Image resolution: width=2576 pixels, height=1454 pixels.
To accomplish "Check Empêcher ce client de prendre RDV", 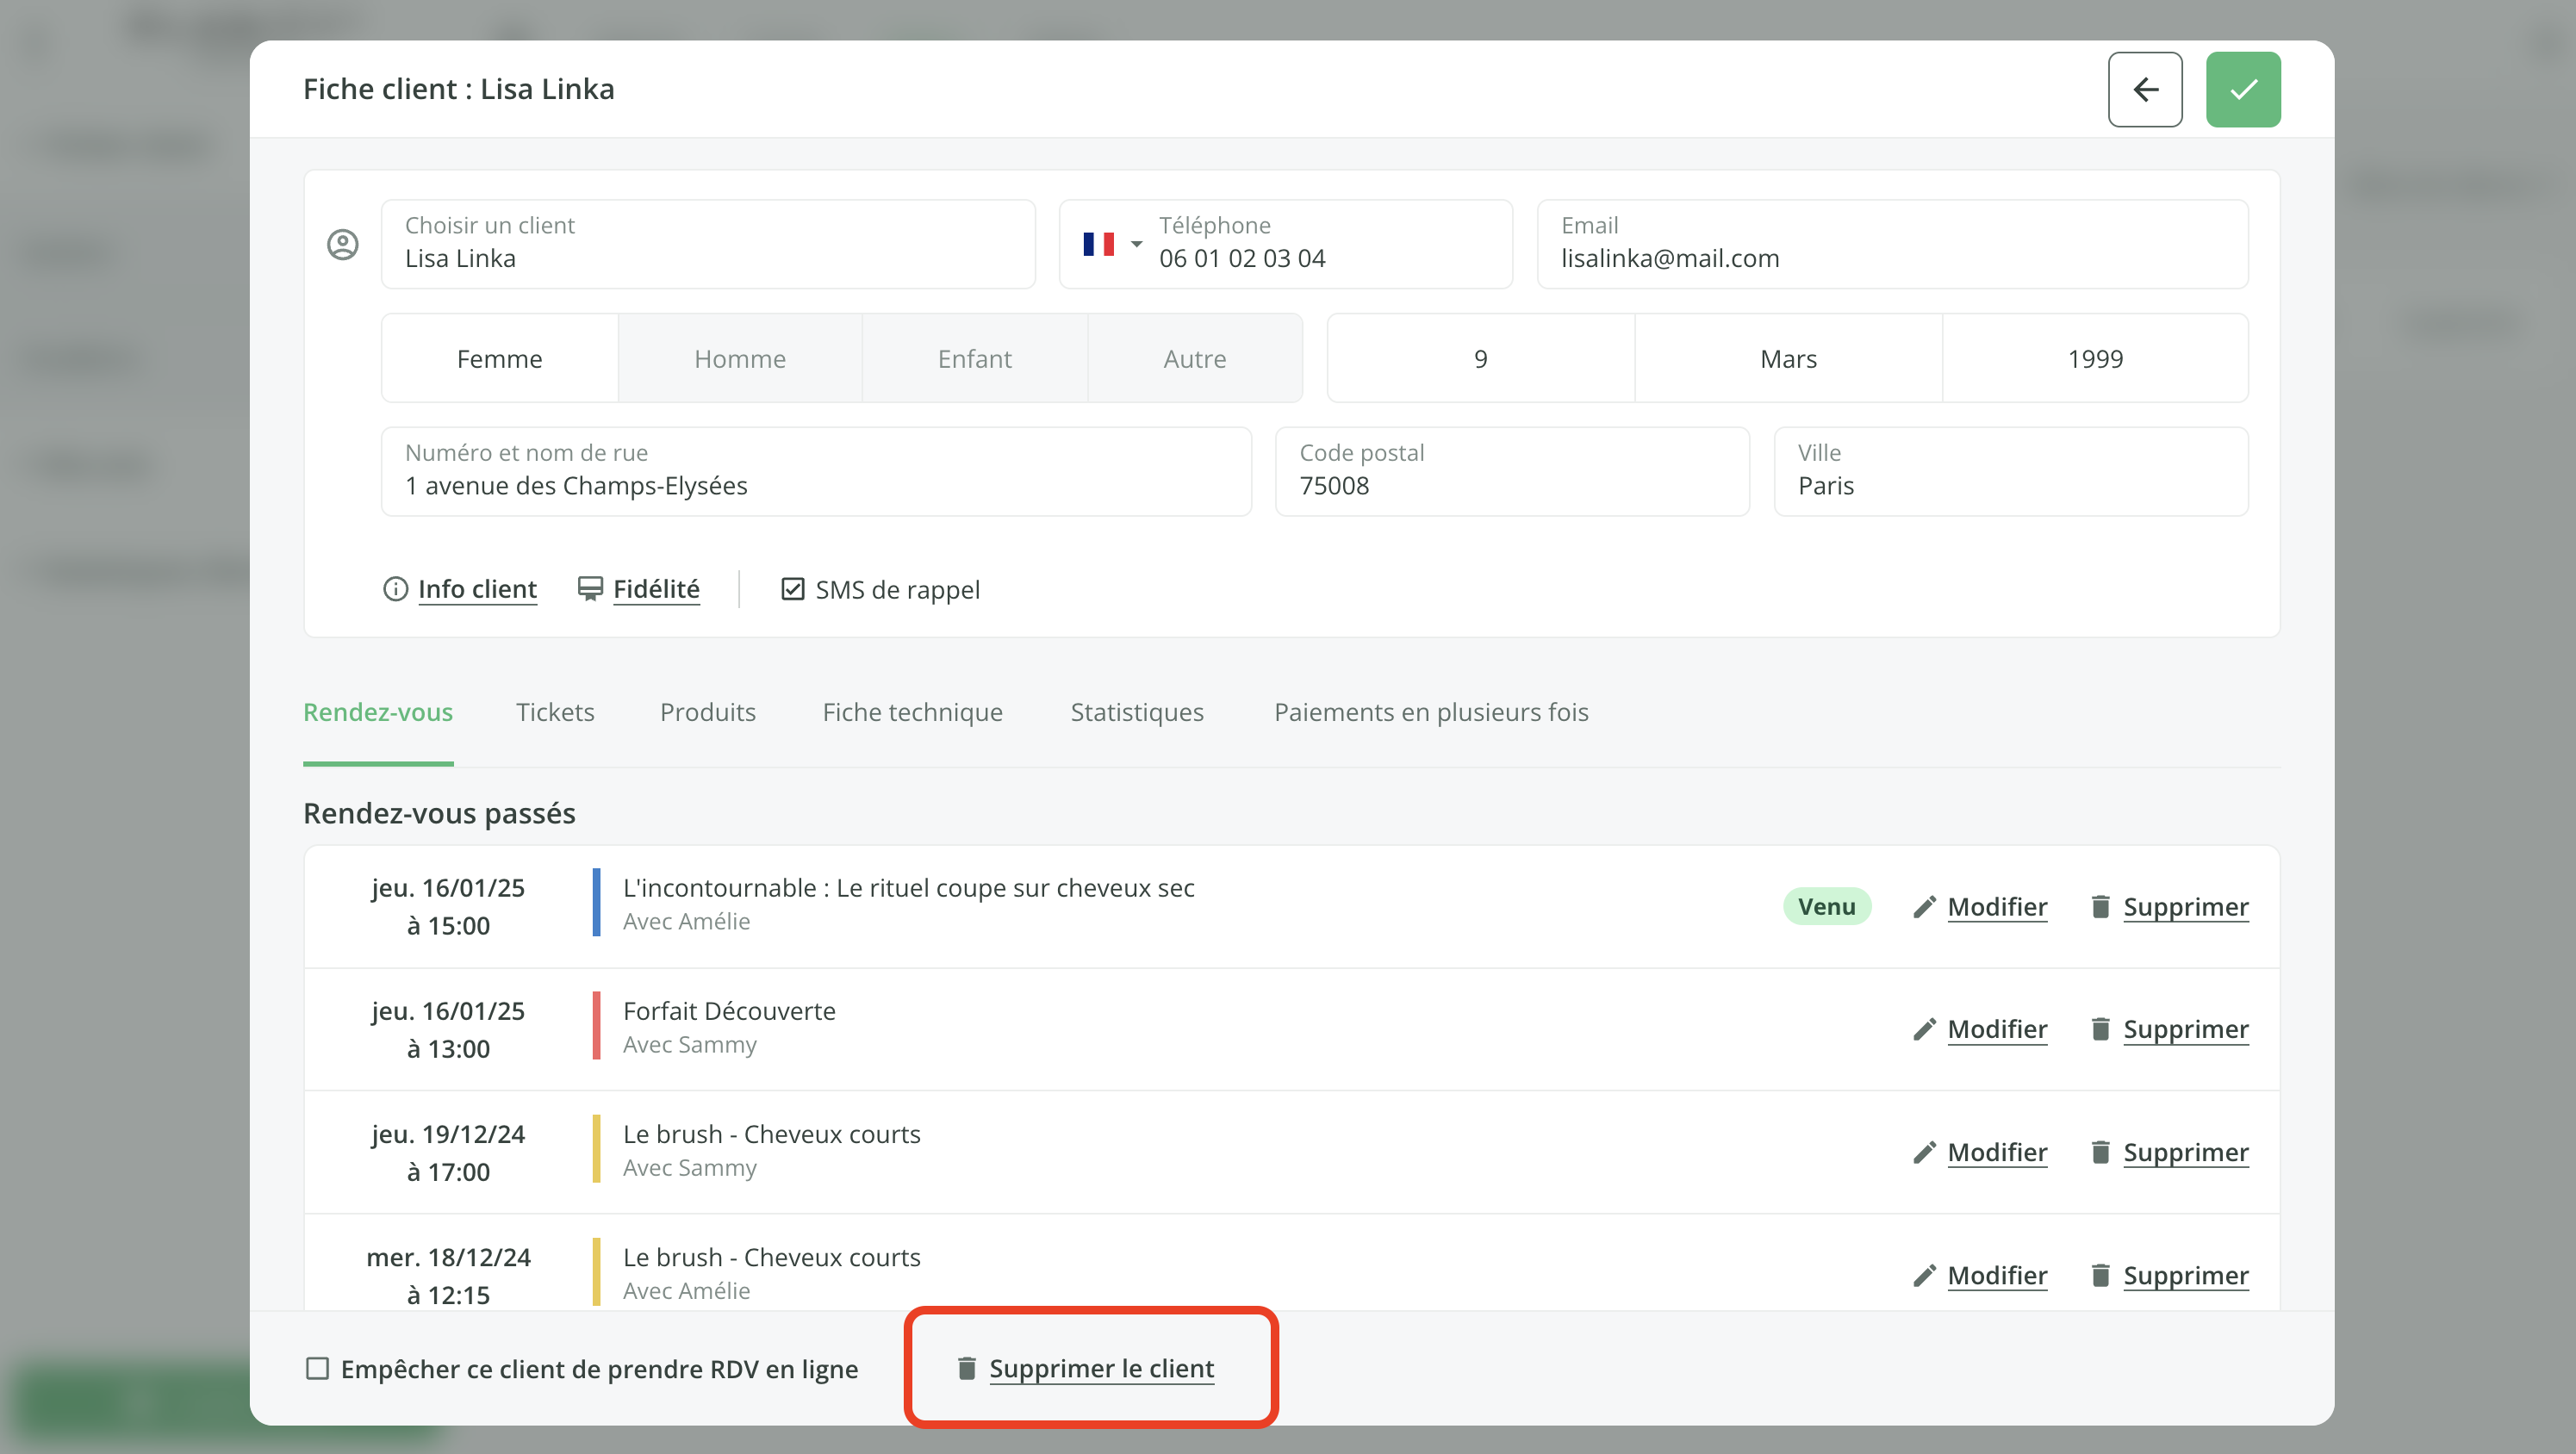I will pos(317,1368).
